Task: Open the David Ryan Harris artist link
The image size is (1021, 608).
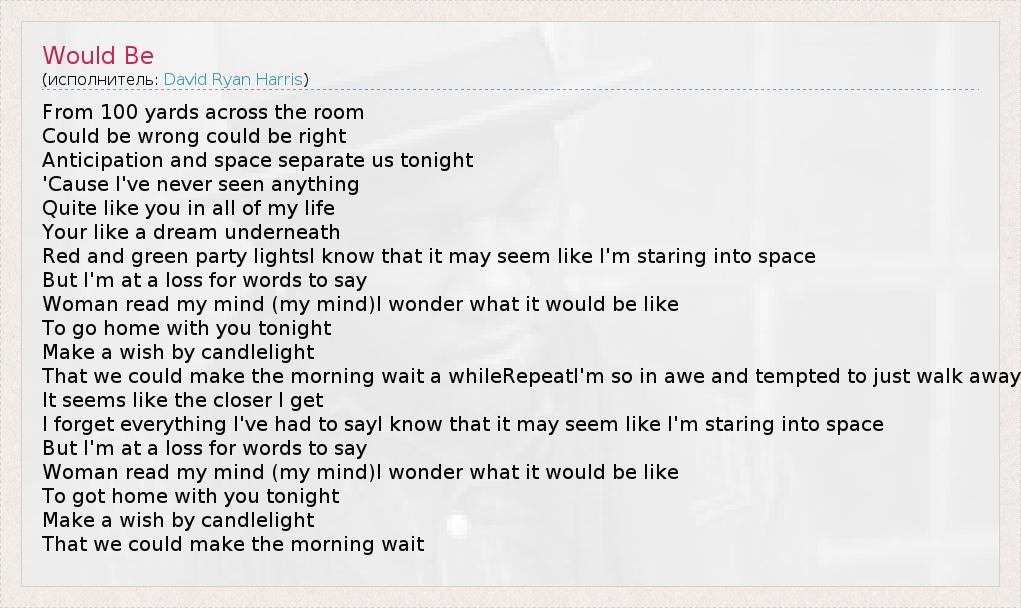Action: point(233,79)
